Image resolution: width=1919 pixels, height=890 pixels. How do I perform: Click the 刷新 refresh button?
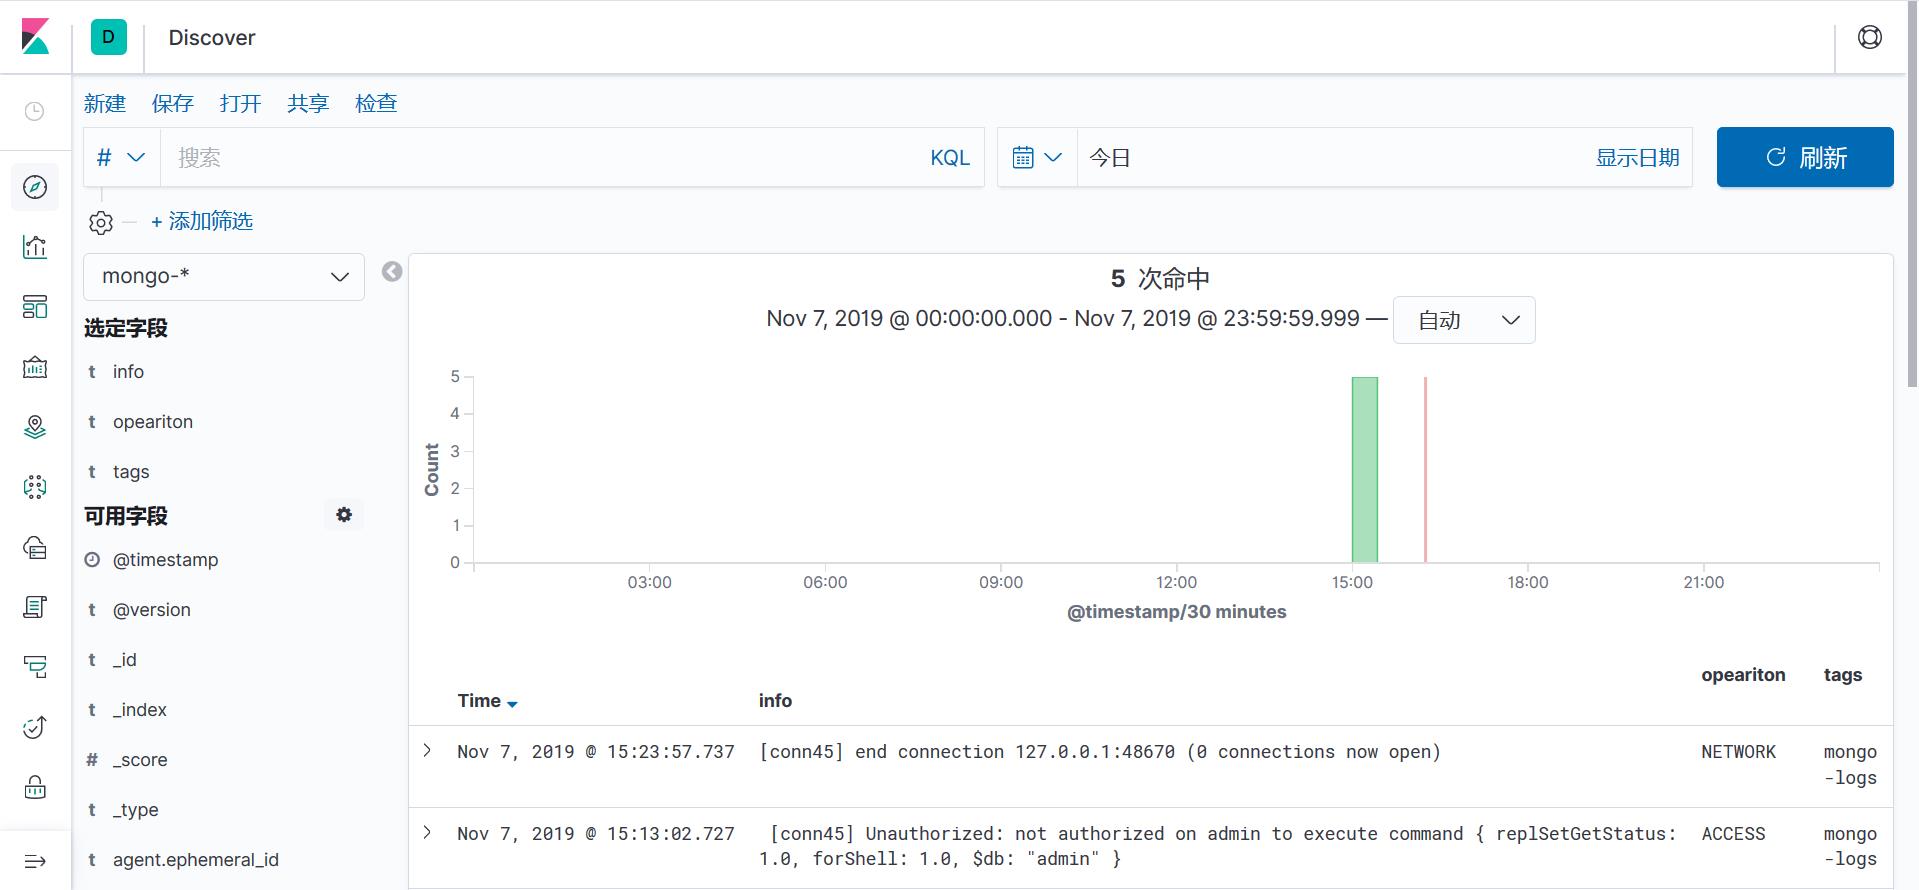coord(1805,157)
